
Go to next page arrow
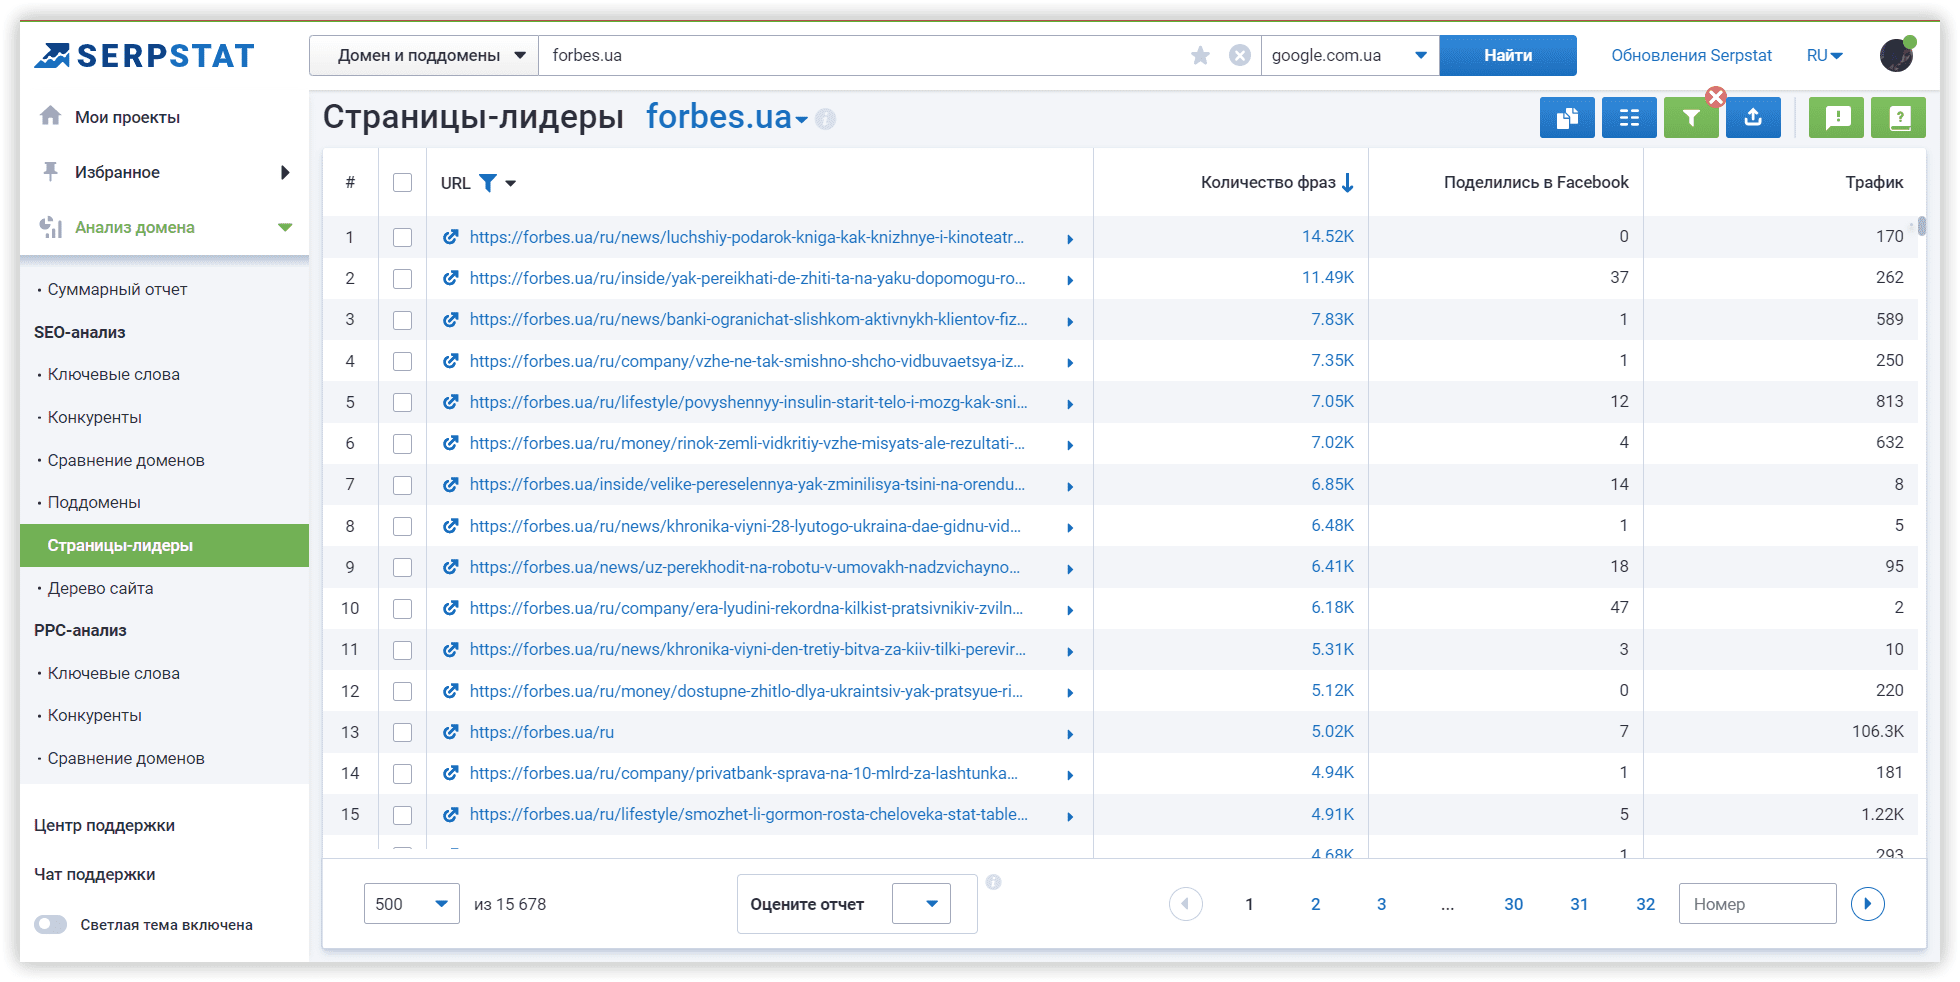[1867, 904]
